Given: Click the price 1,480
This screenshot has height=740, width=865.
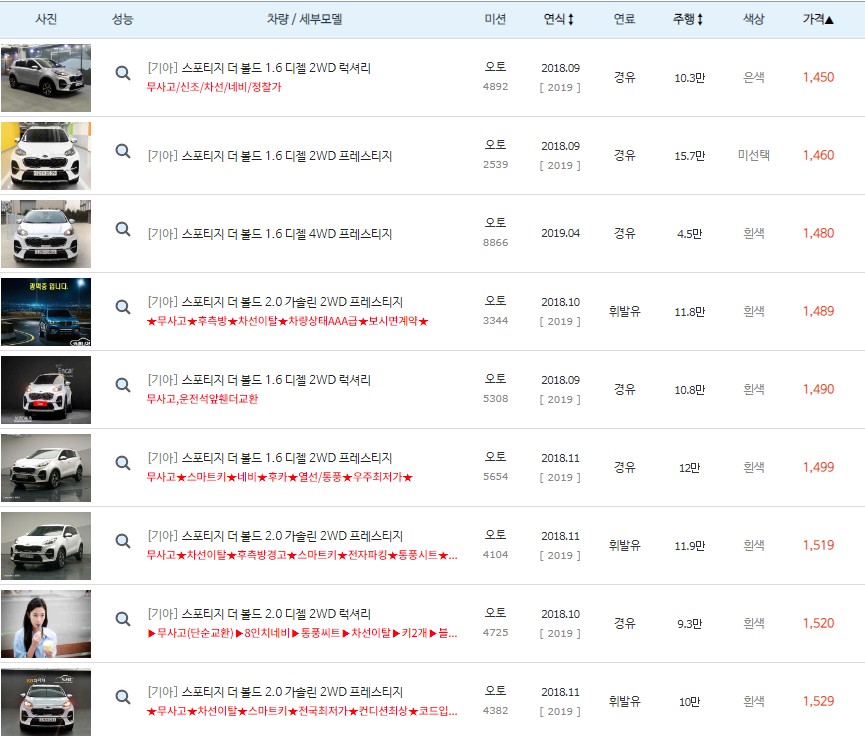Looking at the screenshot, I should point(818,233).
